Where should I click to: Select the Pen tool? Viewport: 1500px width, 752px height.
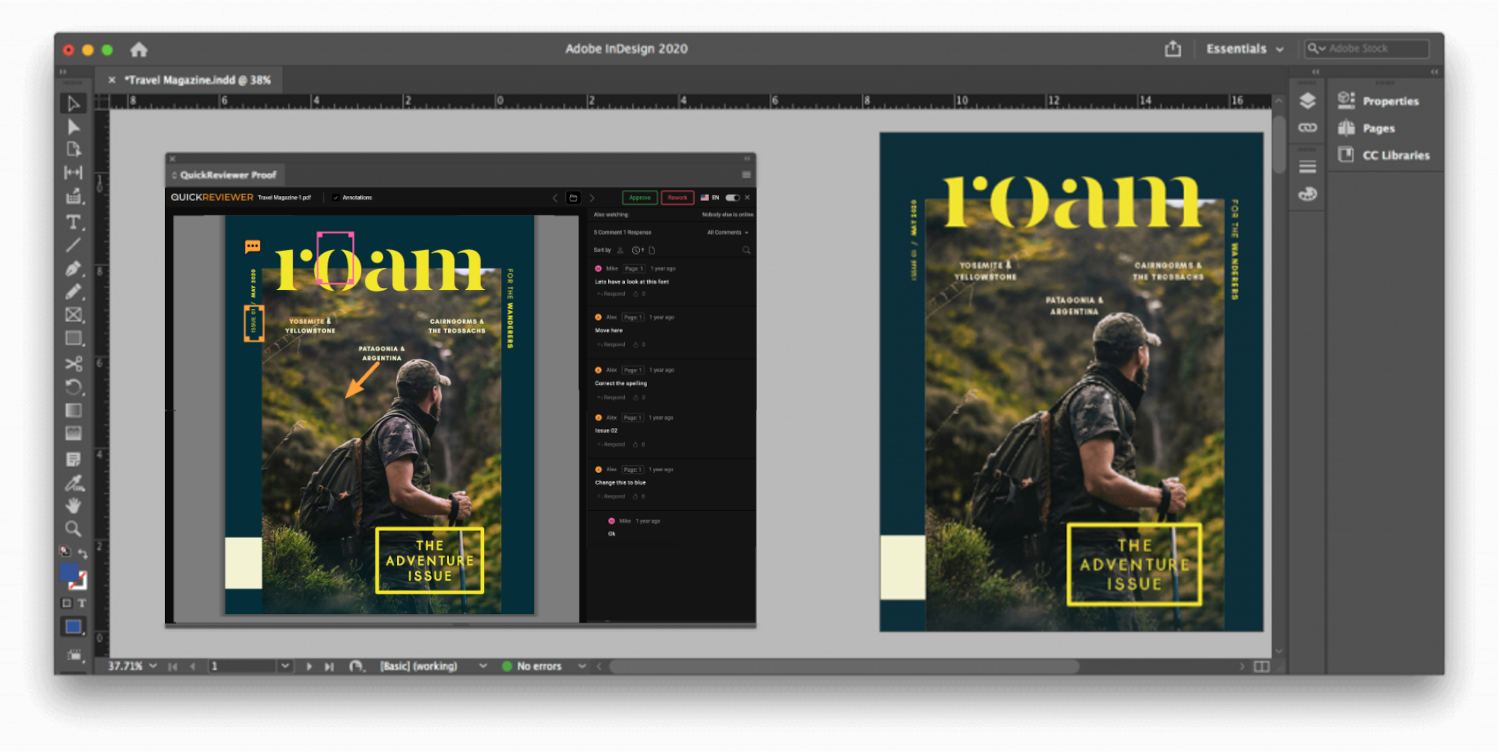click(73, 269)
